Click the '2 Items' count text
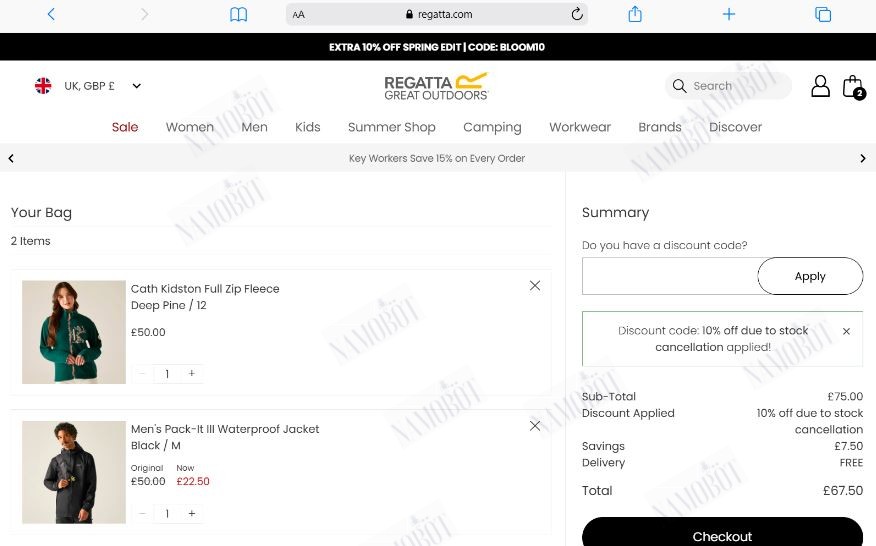Screen dimensions: 876x546 pos(31,241)
